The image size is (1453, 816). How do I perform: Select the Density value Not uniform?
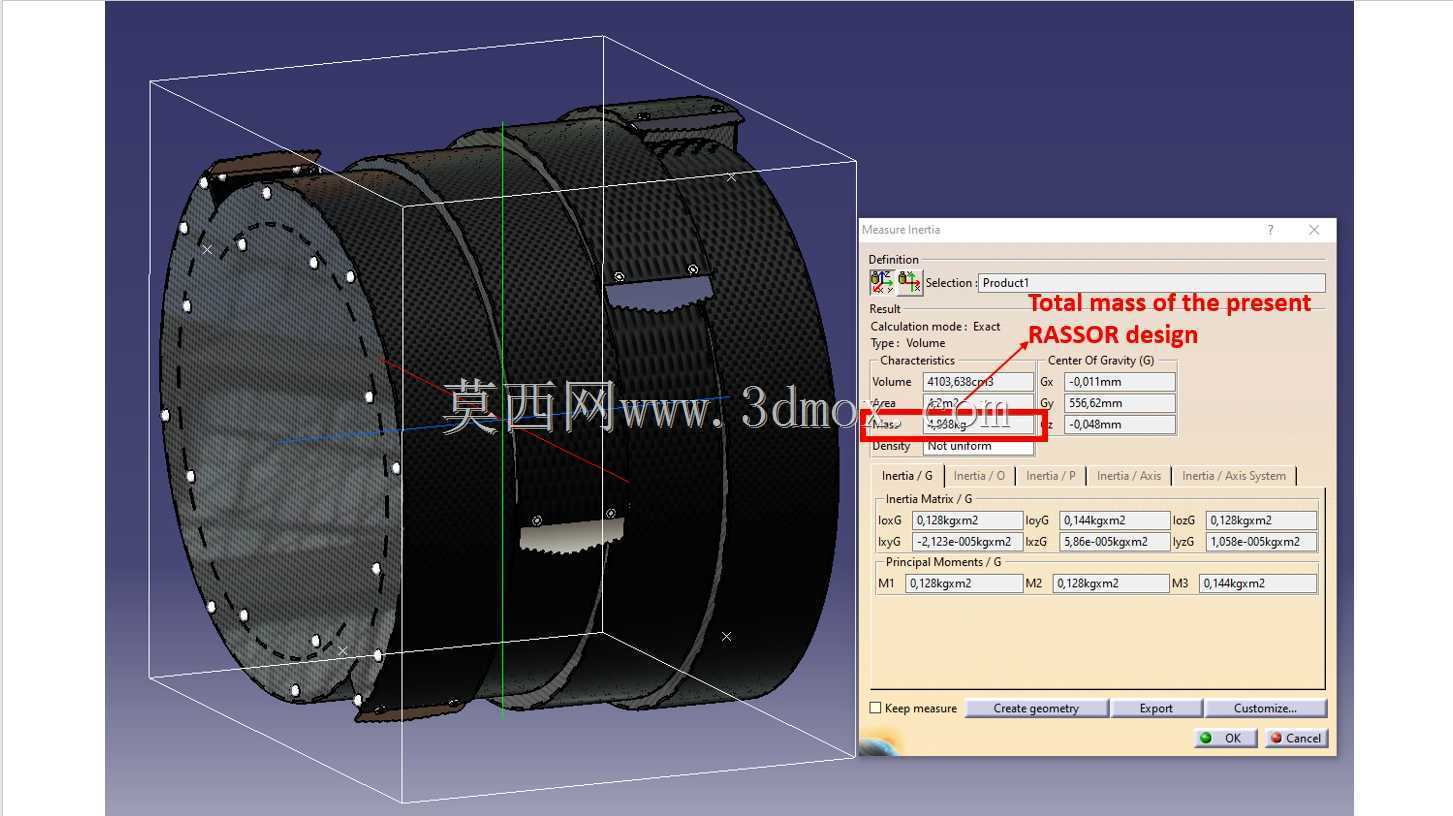click(978, 446)
